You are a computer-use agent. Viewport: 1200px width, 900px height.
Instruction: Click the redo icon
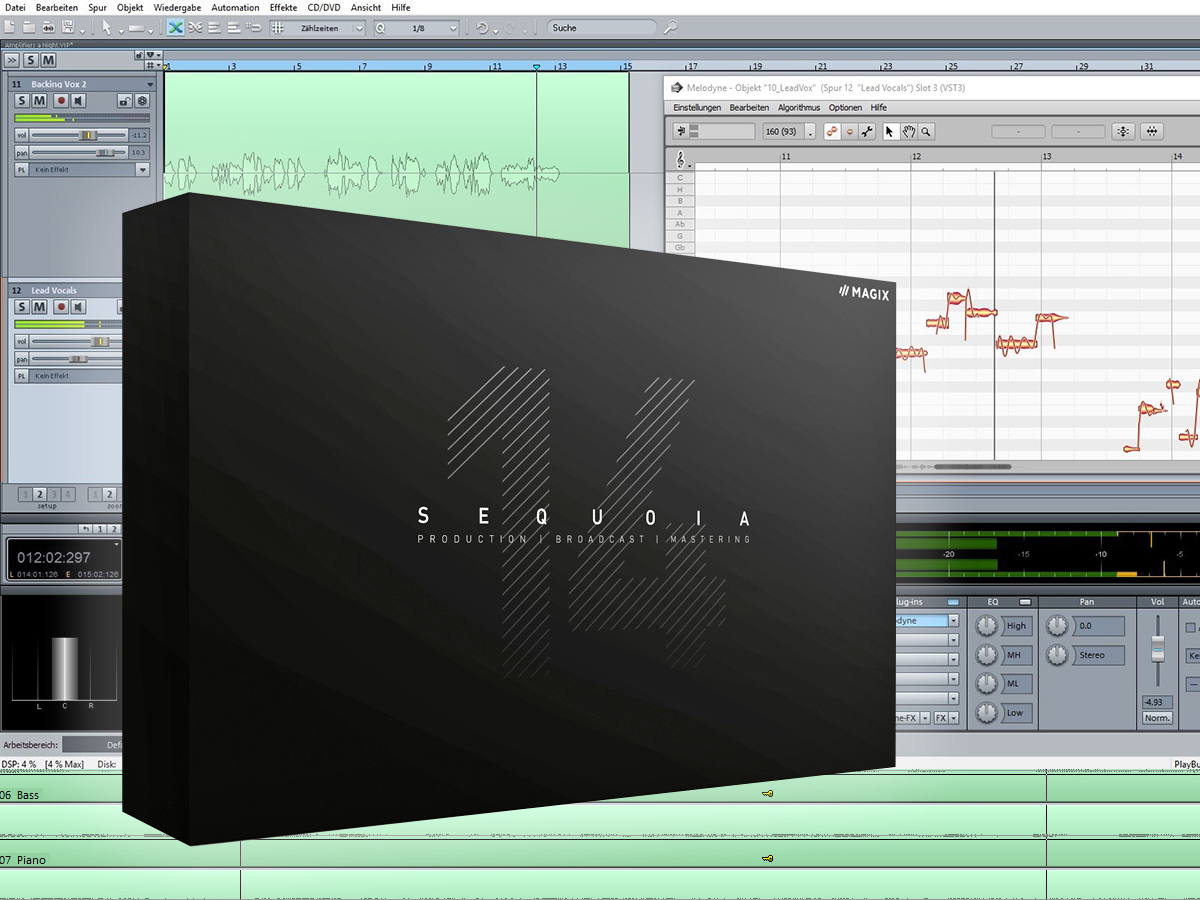pos(511,28)
